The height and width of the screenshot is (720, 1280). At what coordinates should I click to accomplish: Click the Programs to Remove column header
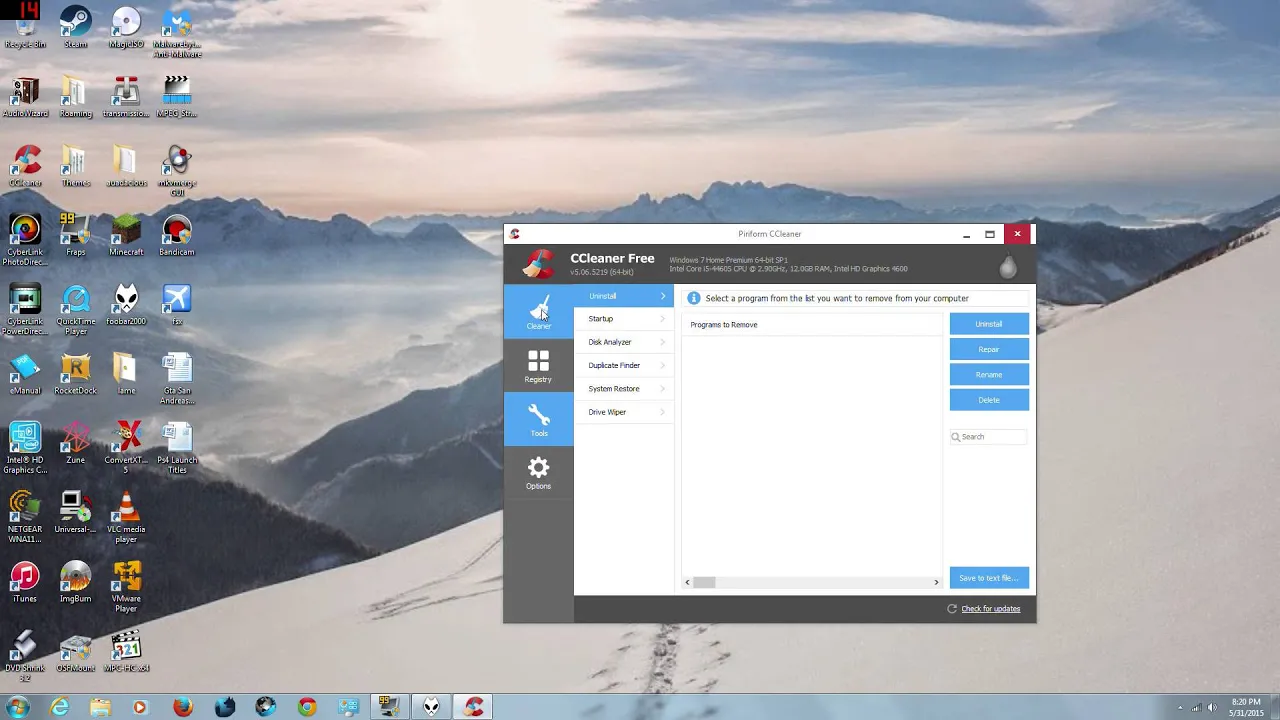[812, 325]
